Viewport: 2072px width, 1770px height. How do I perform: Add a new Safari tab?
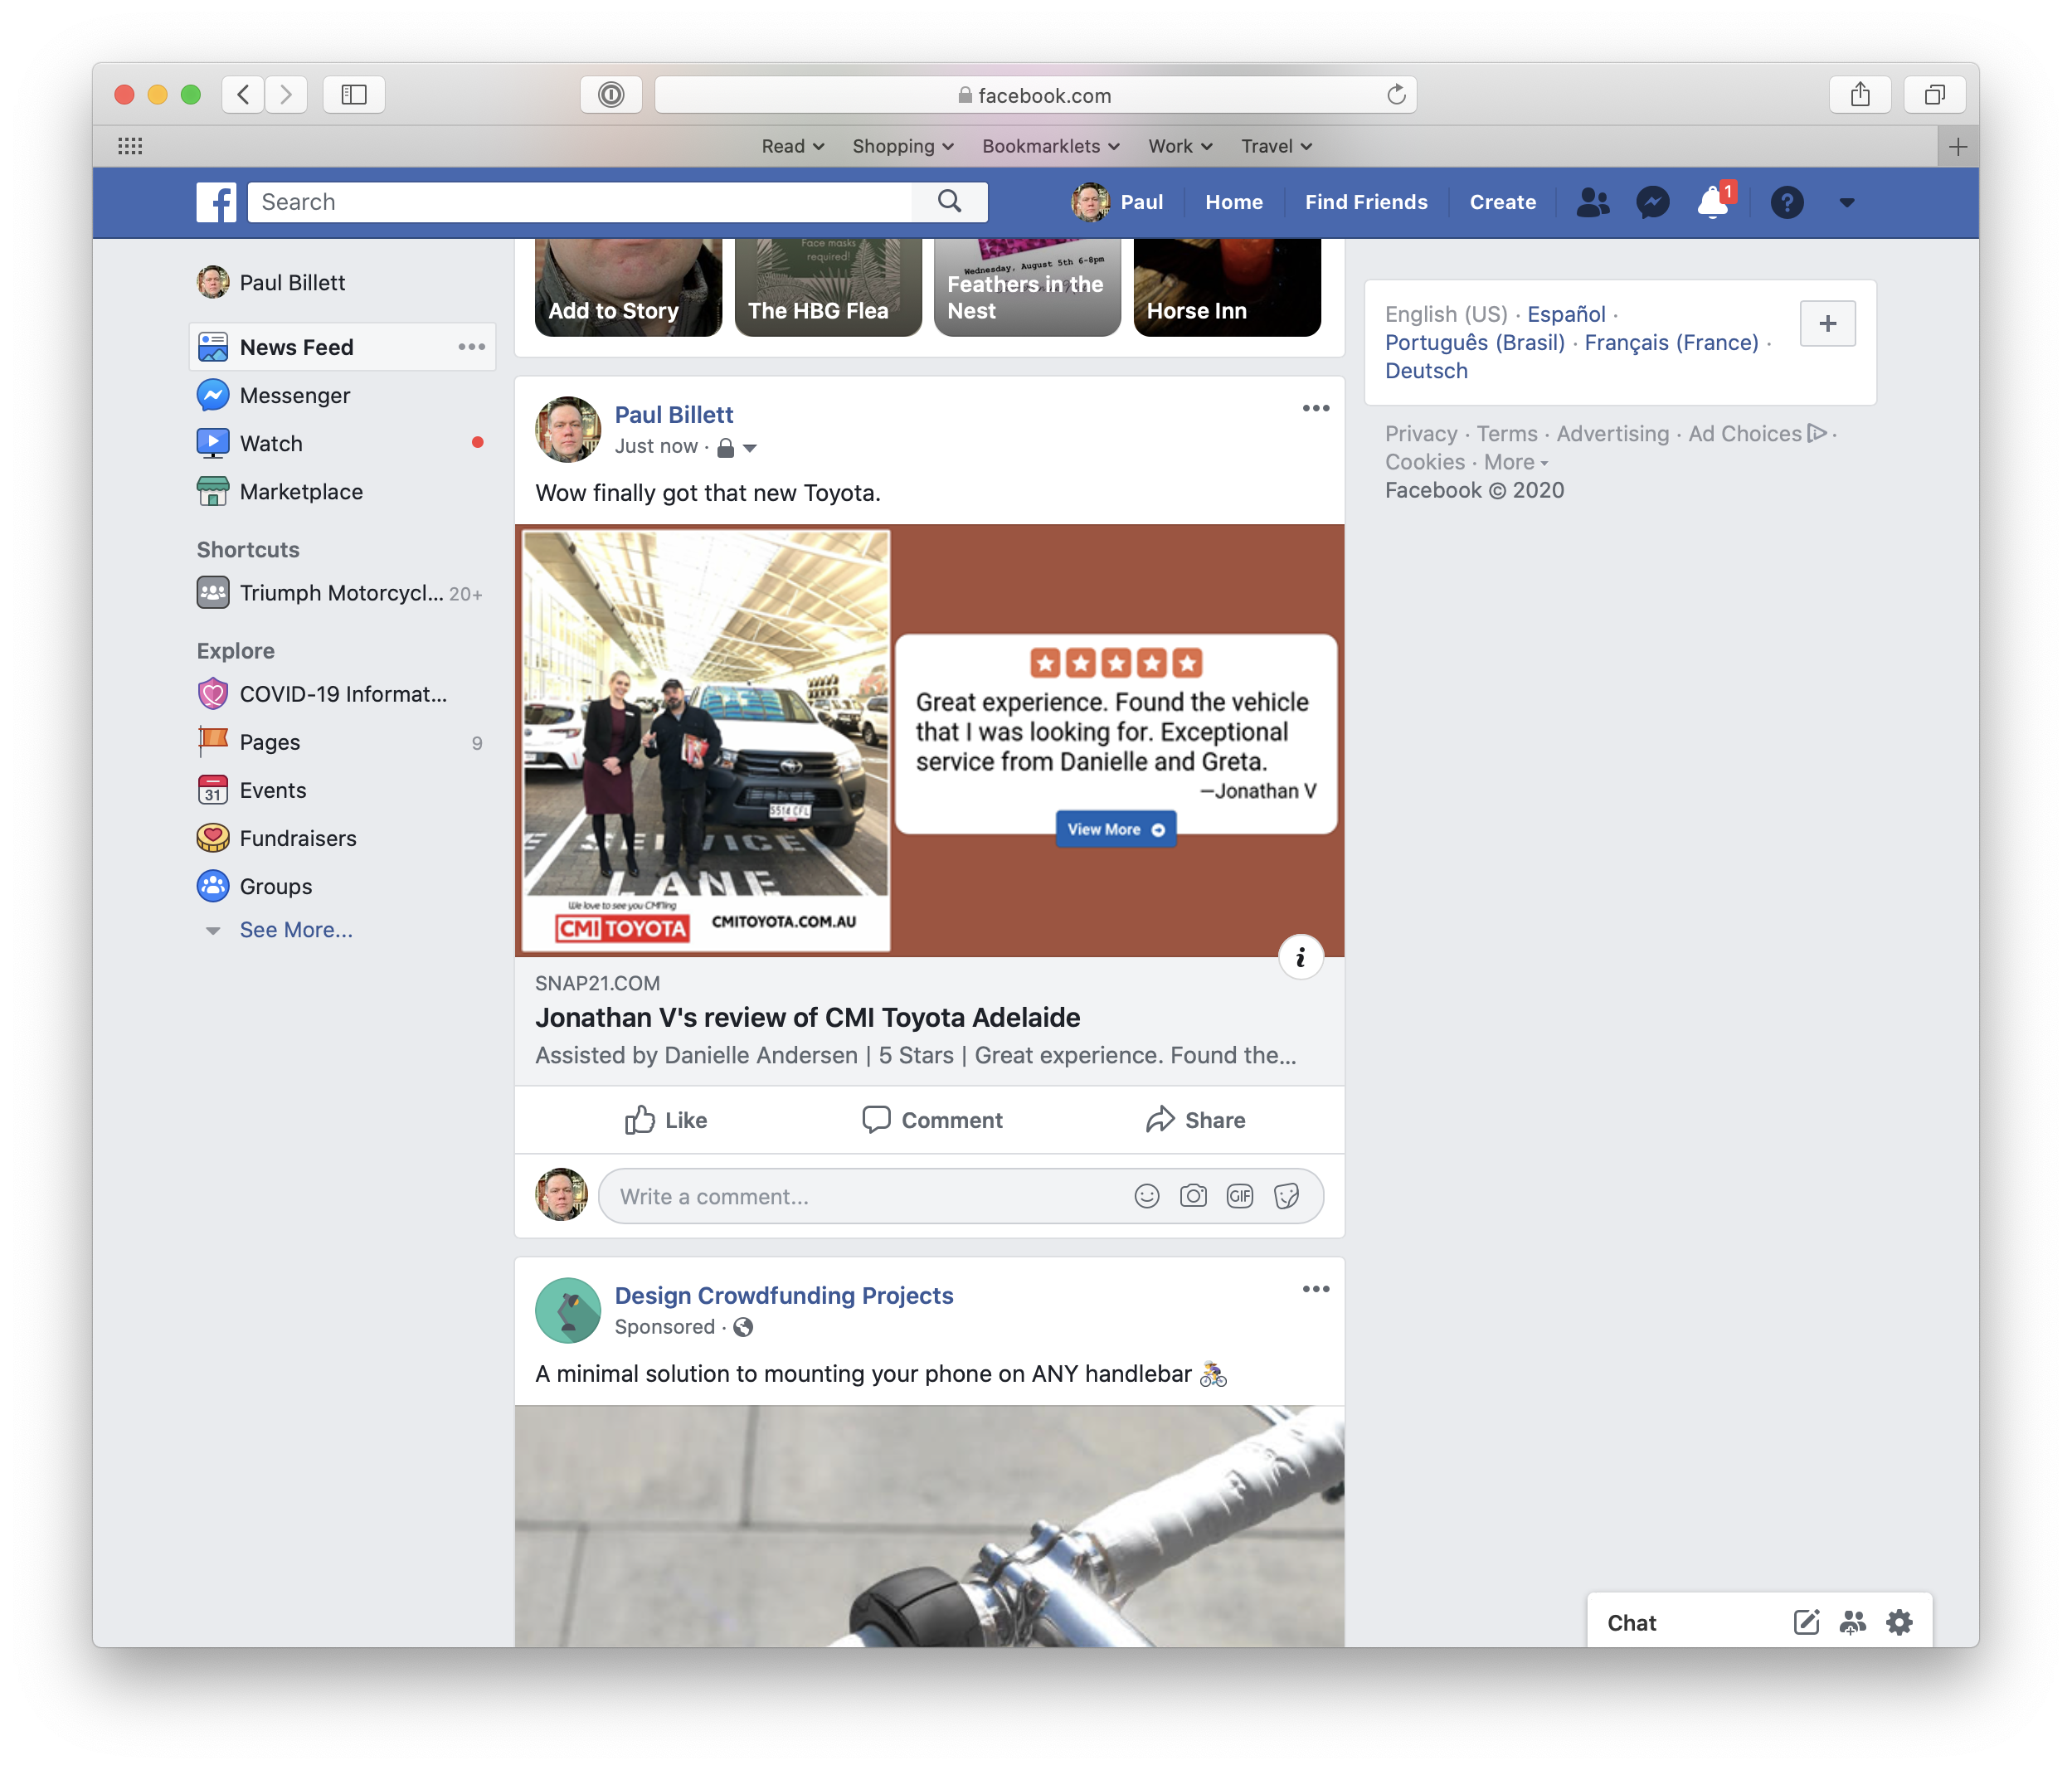pyautogui.click(x=1957, y=147)
